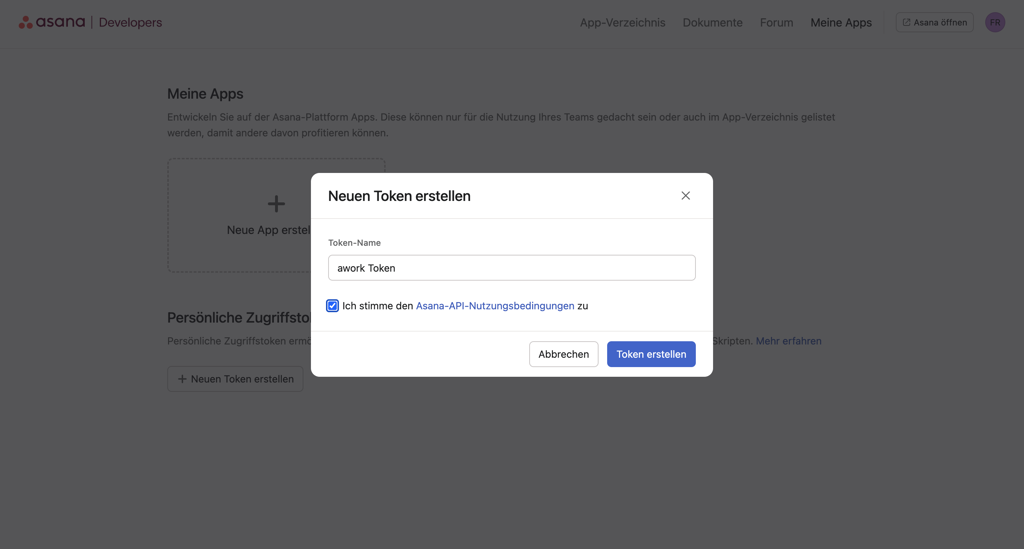The width and height of the screenshot is (1024, 549).
Task: Click the plus icon for Neue App
Action: click(276, 204)
